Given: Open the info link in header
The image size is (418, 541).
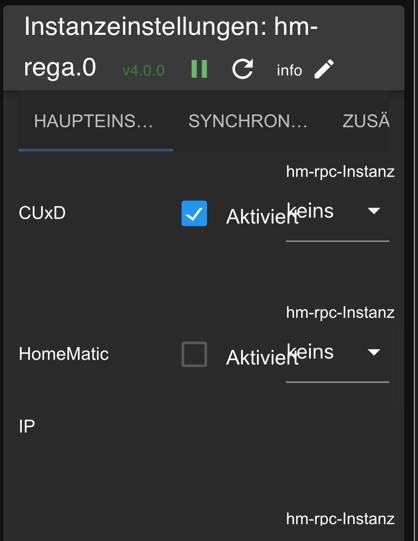Looking at the screenshot, I should (x=289, y=70).
